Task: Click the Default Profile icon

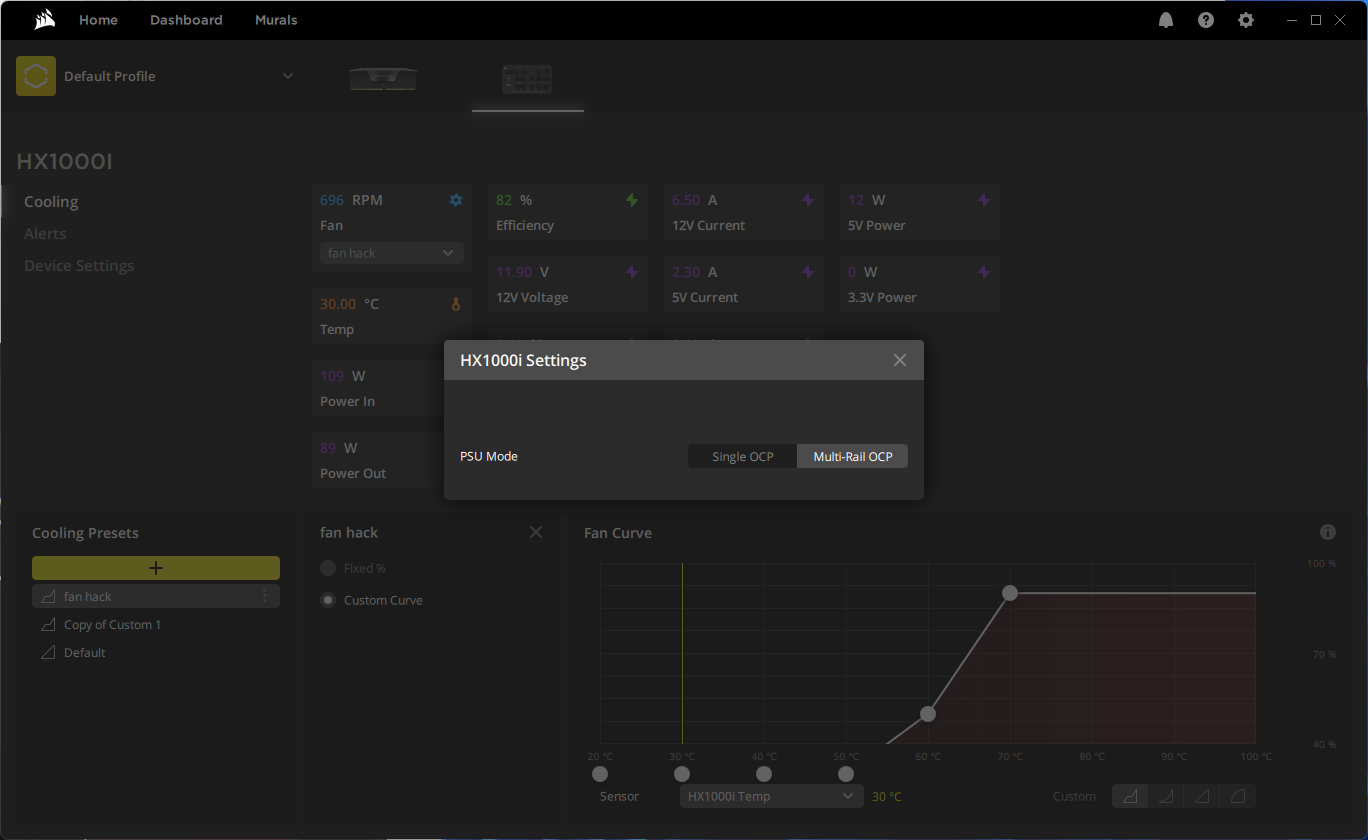Action: [x=36, y=76]
